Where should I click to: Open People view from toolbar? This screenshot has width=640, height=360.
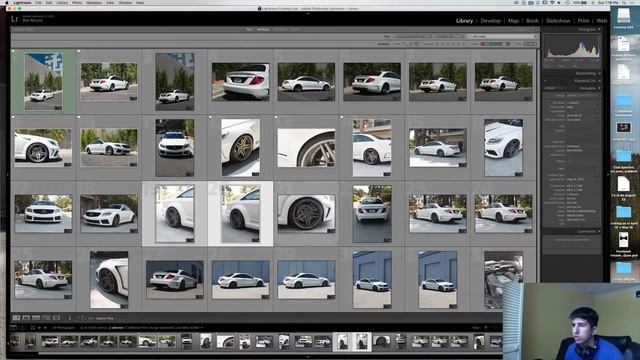(x=56, y=318)
